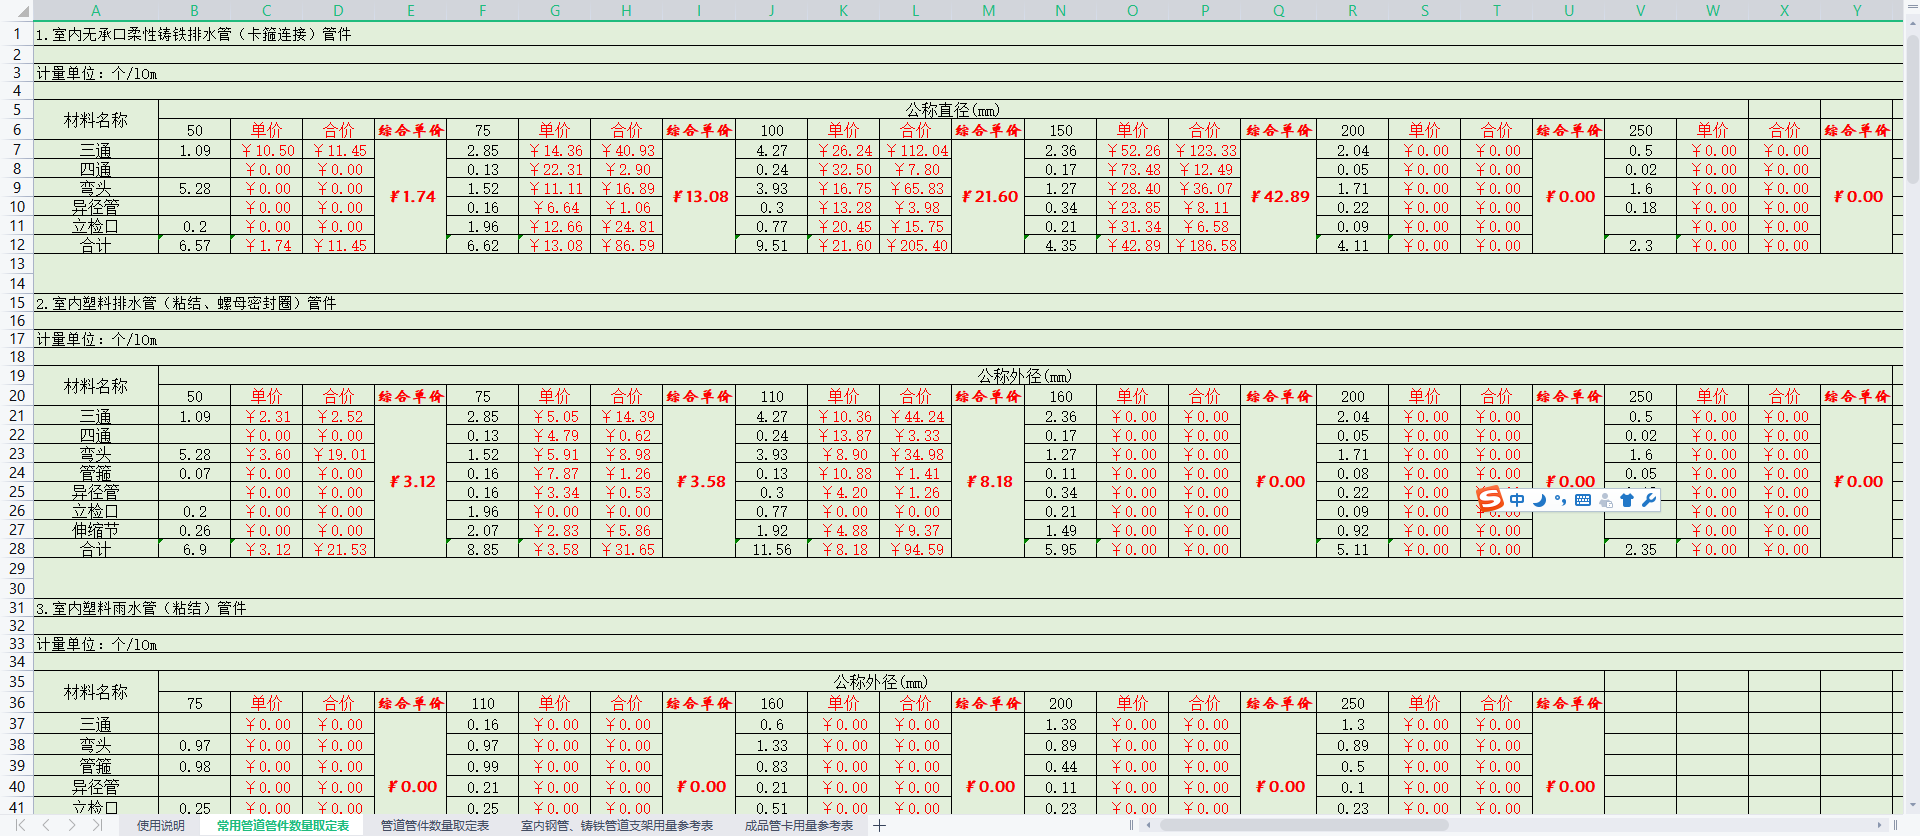1920x836 pixels.
Task: Click the horizontal scrollbar thumb
Action: click(x=1303, y=825)
